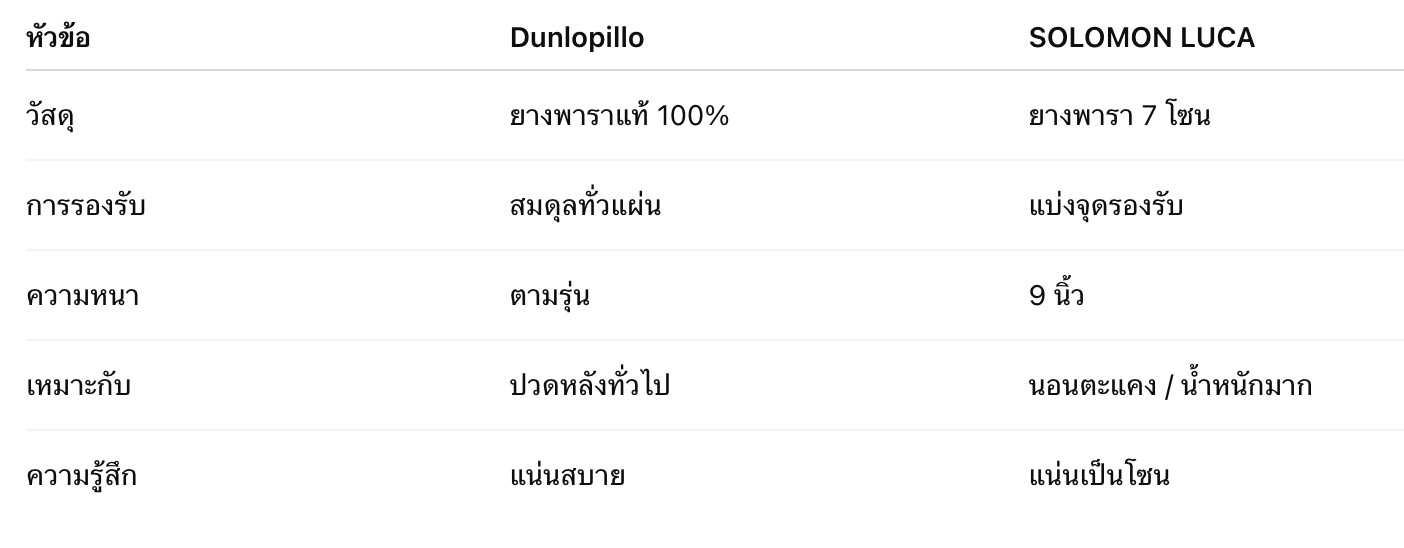
Task: Click the แบ่งจุดรองรับ cell
Action: click(x=1106, y=206)
